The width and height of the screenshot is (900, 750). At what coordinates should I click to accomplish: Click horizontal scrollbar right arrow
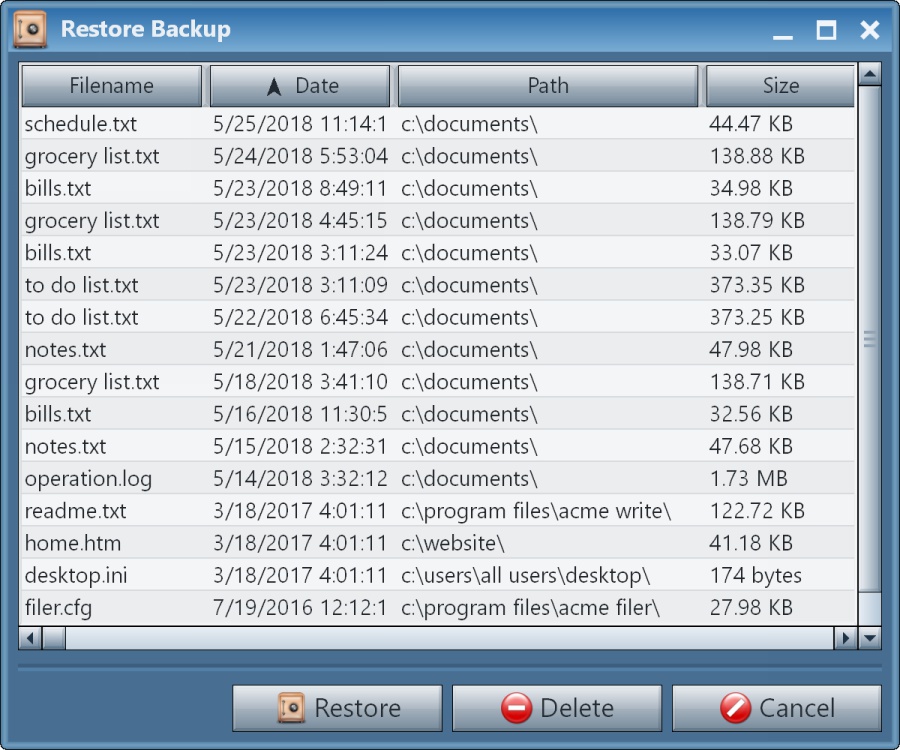(845, 638)
